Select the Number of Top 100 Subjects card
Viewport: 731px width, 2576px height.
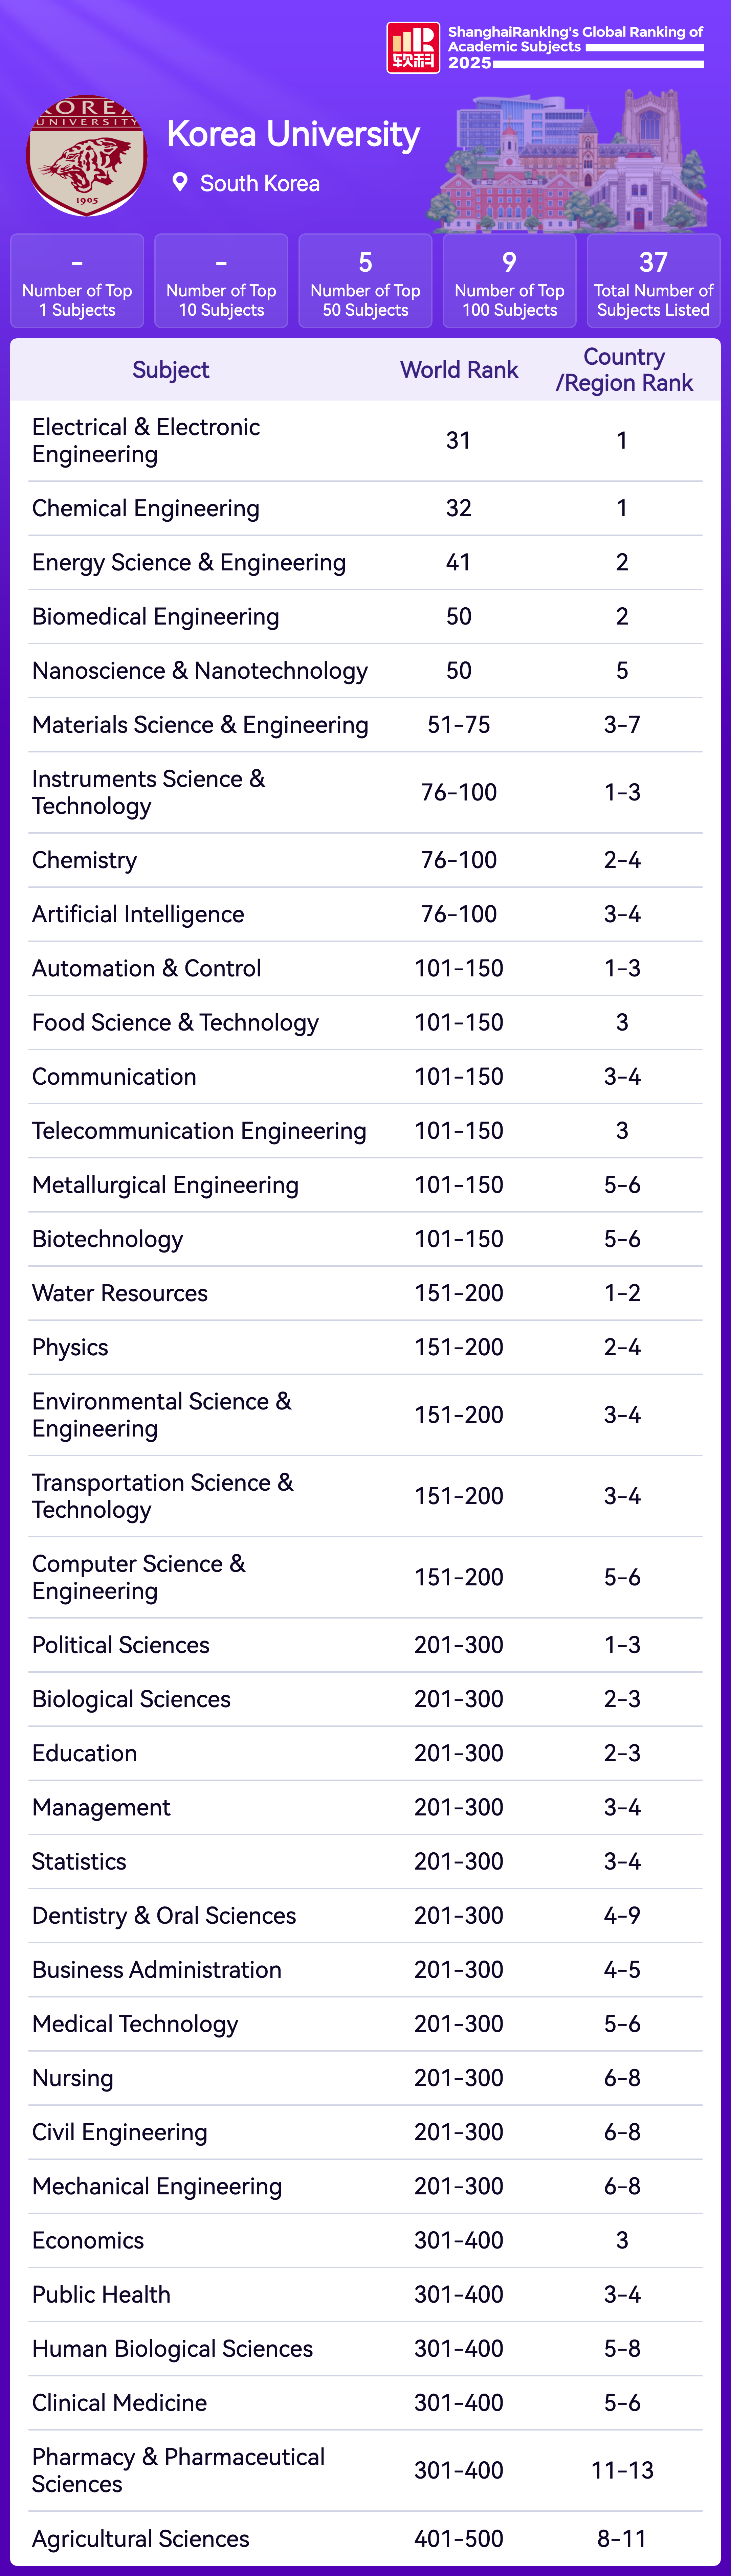point(509,281)
